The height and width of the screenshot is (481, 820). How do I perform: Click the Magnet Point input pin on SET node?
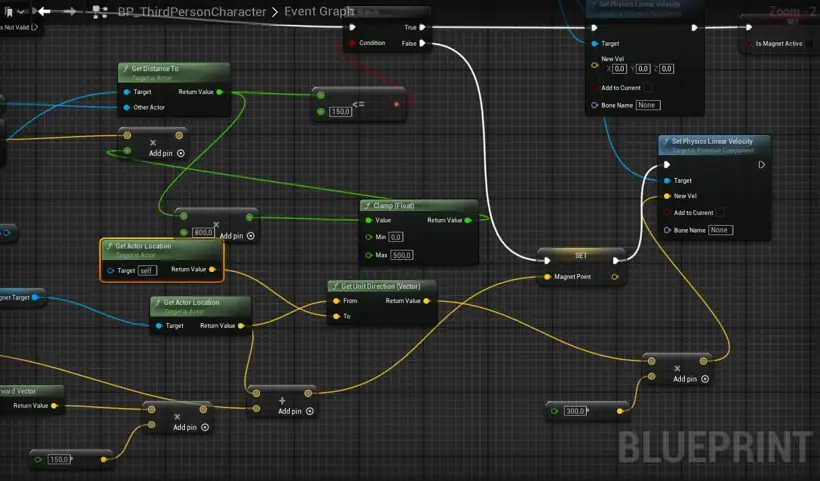click(x=547, y=277)
